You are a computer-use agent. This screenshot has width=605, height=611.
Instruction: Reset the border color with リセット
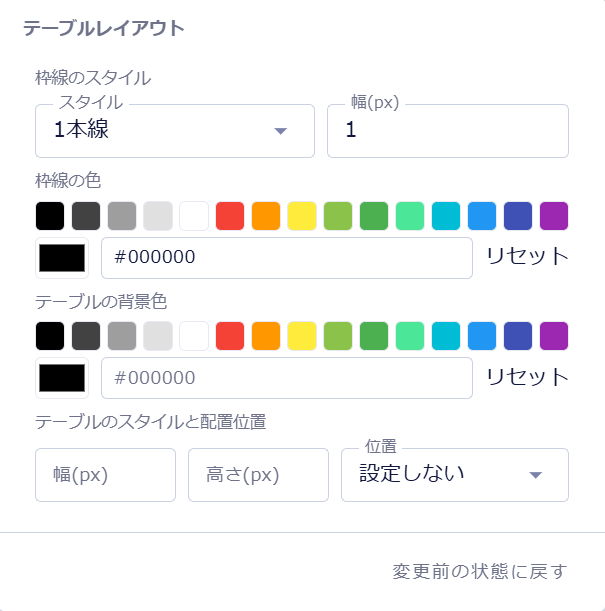pyautogui.click(x=527, y=257)
